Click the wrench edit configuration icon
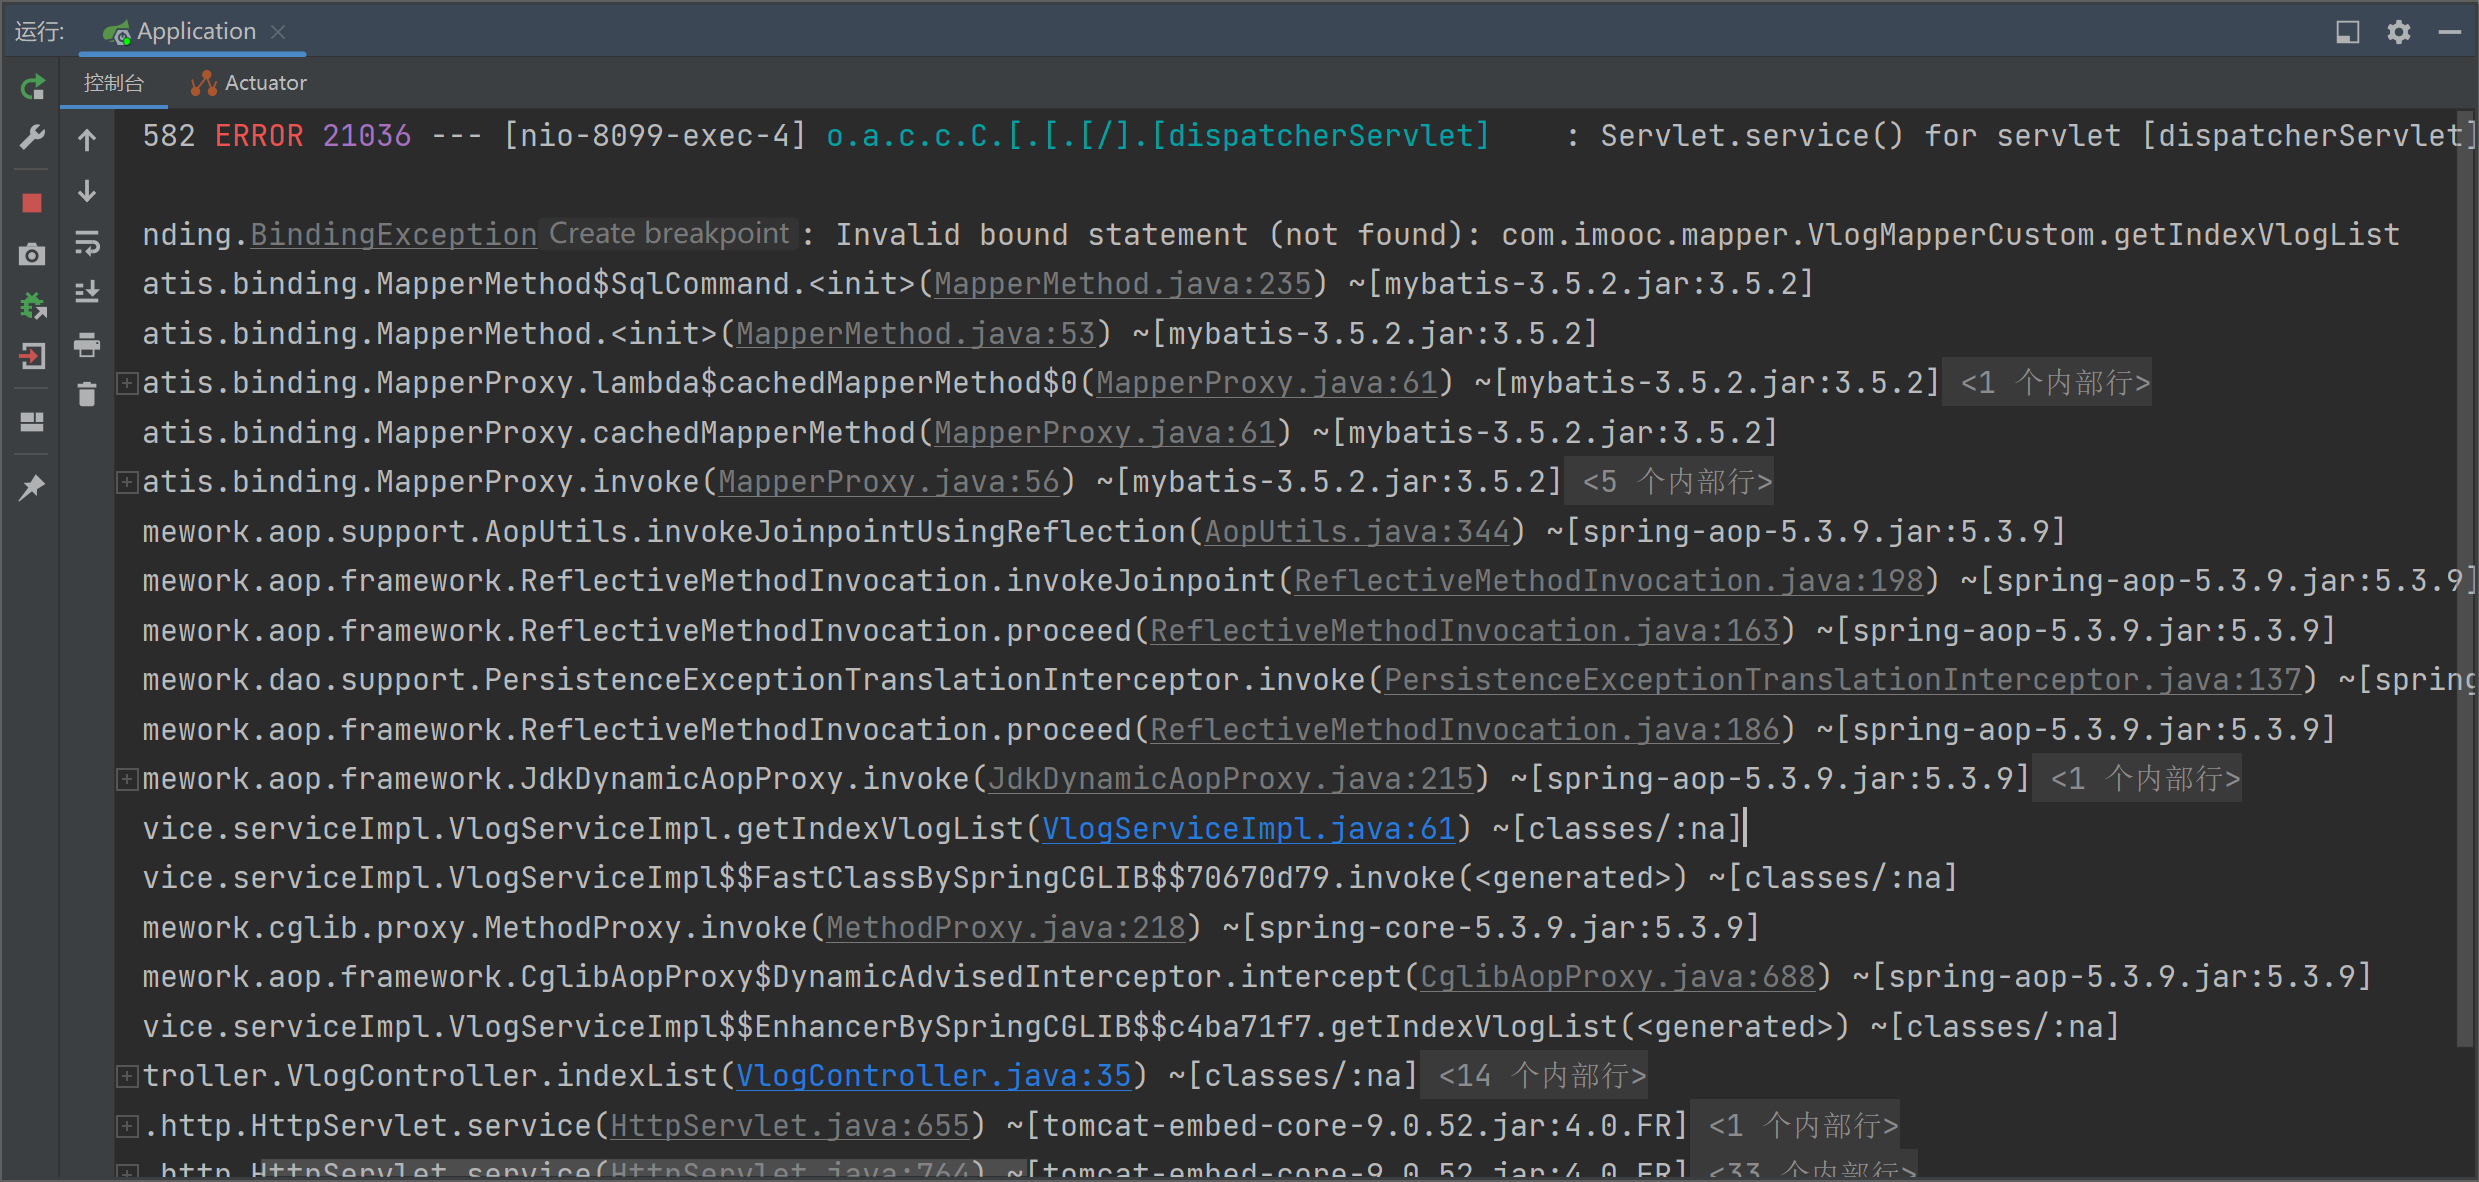Viewport: 2479px width, 1182px height. pos(32,137)
